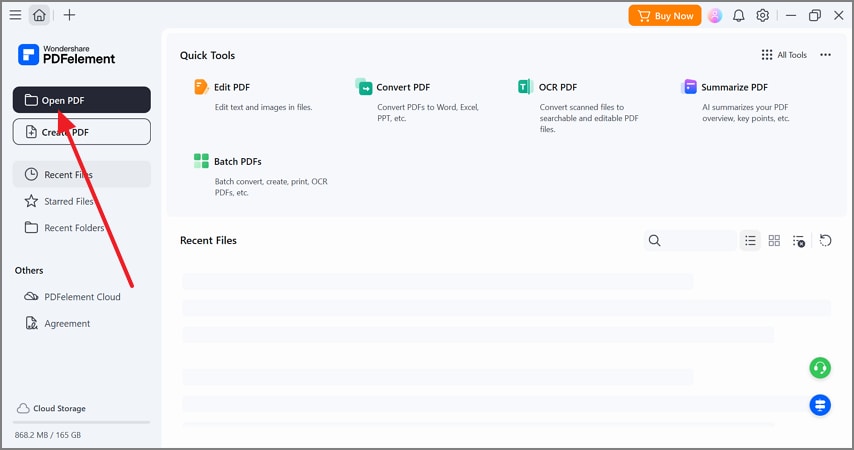Switch to list view
854x450 pixels.
click(x=750, y=240)
